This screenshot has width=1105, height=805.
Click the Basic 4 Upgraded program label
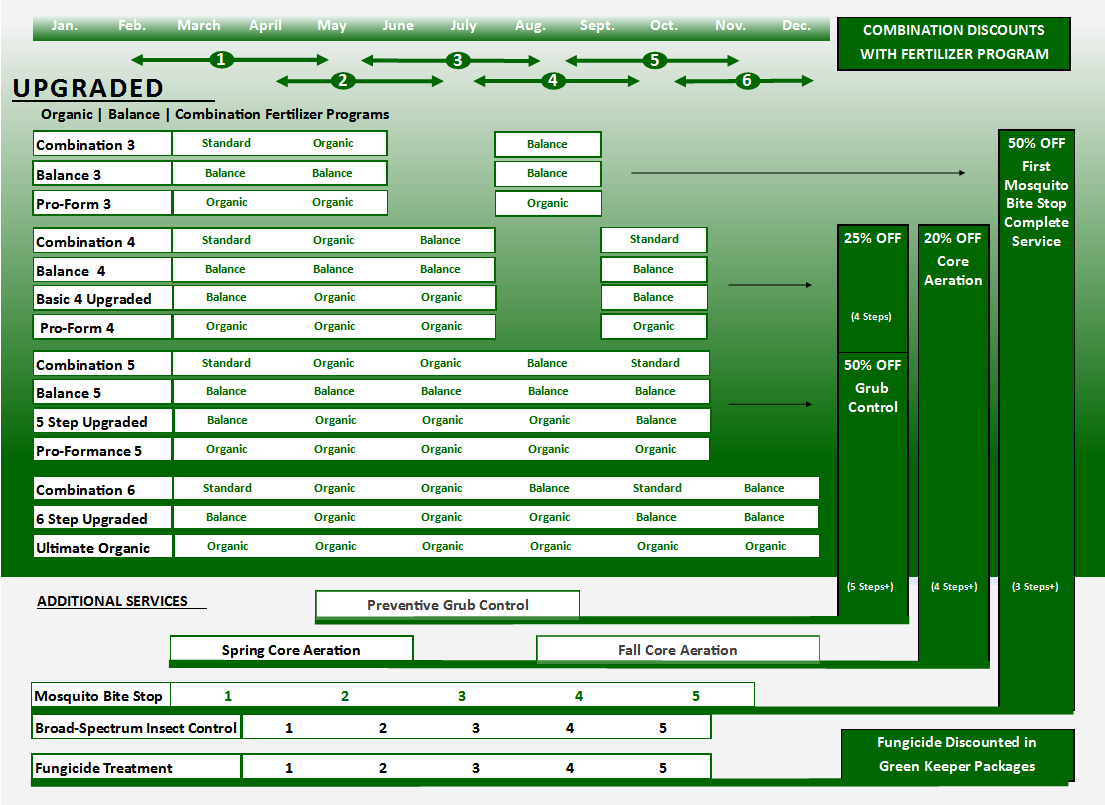(x=94, y=299)
